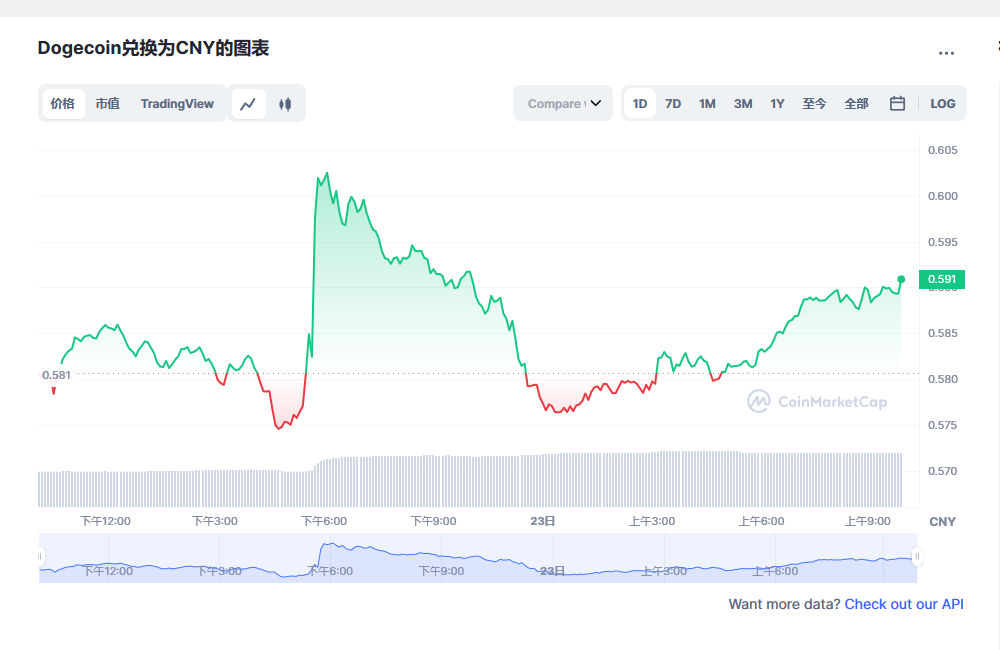Select the 至今 time range
Viewport: 1000px width, 650px height.
[814, 103]
